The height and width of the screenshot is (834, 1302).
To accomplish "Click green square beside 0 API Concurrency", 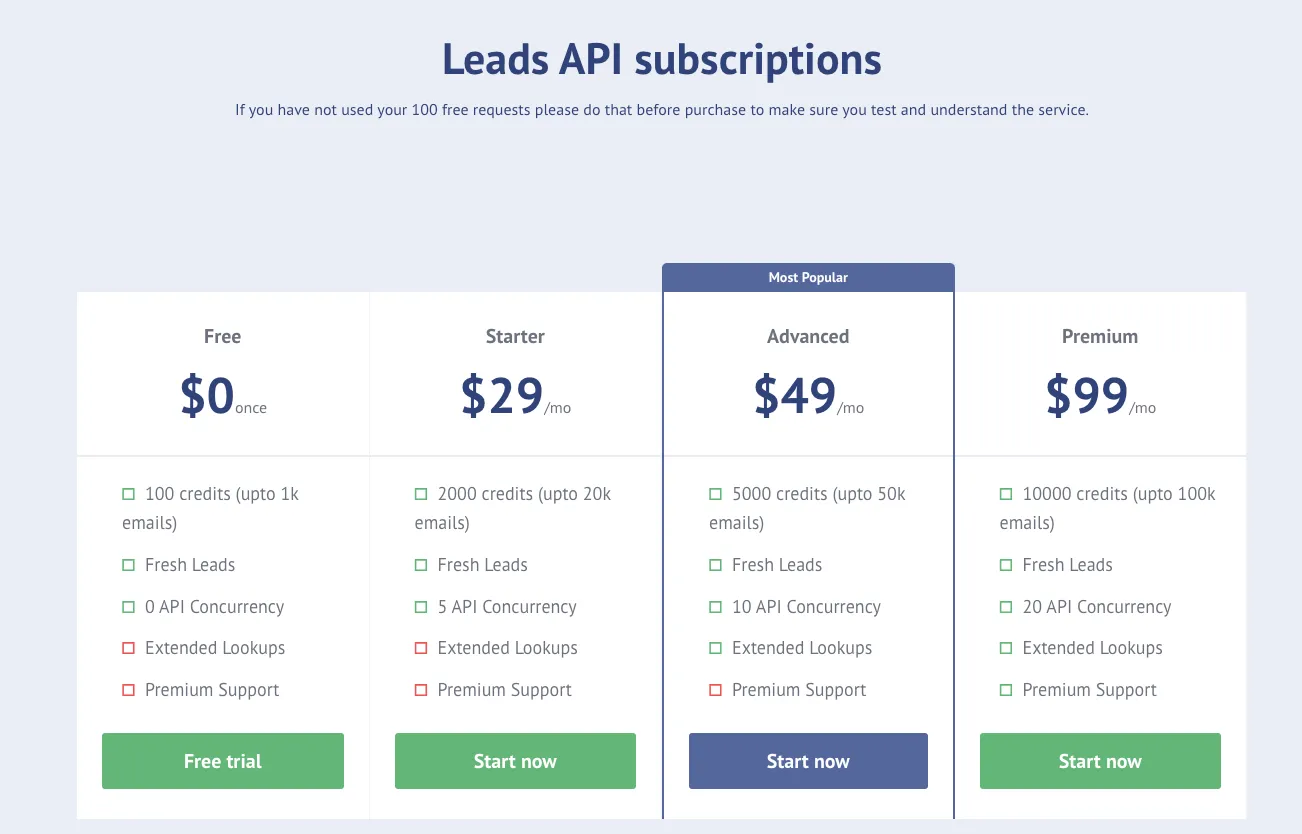I will (x=128, y=607).
